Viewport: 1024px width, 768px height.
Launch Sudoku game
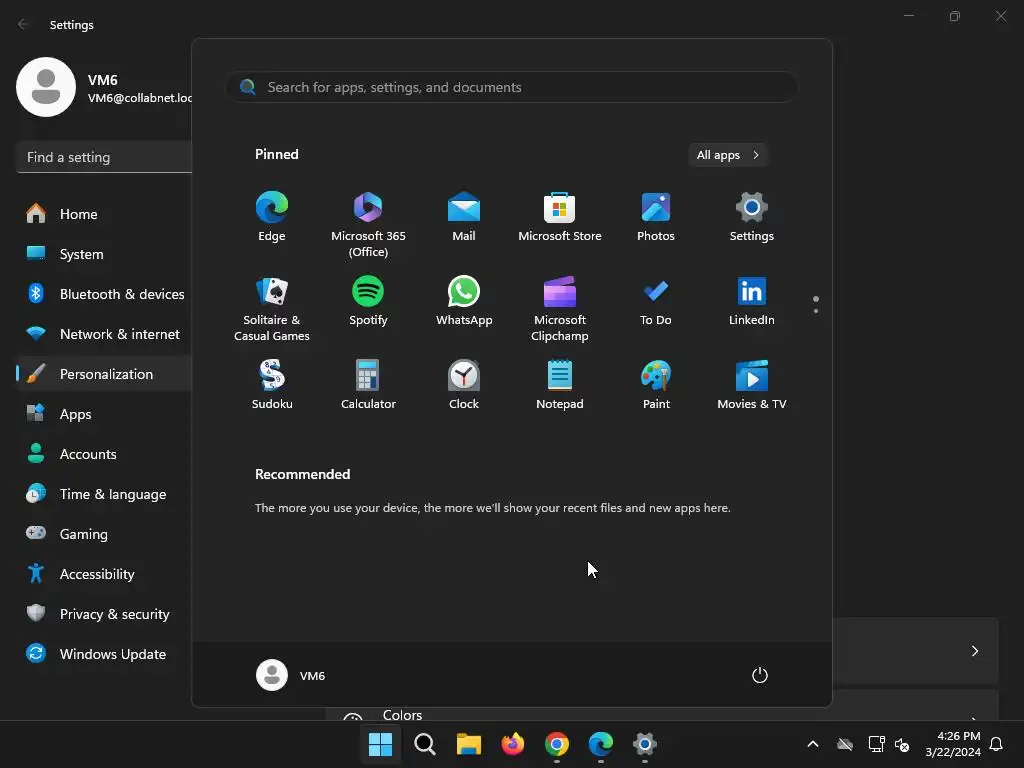pyautogui.click(x=272, y=385)
